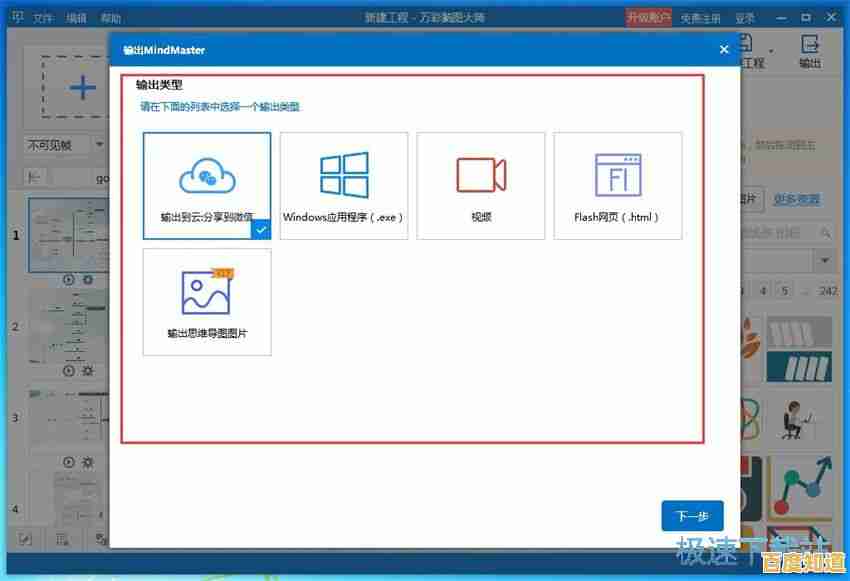
Task: Select the 视频 video export option
Action: coord(480,185)
